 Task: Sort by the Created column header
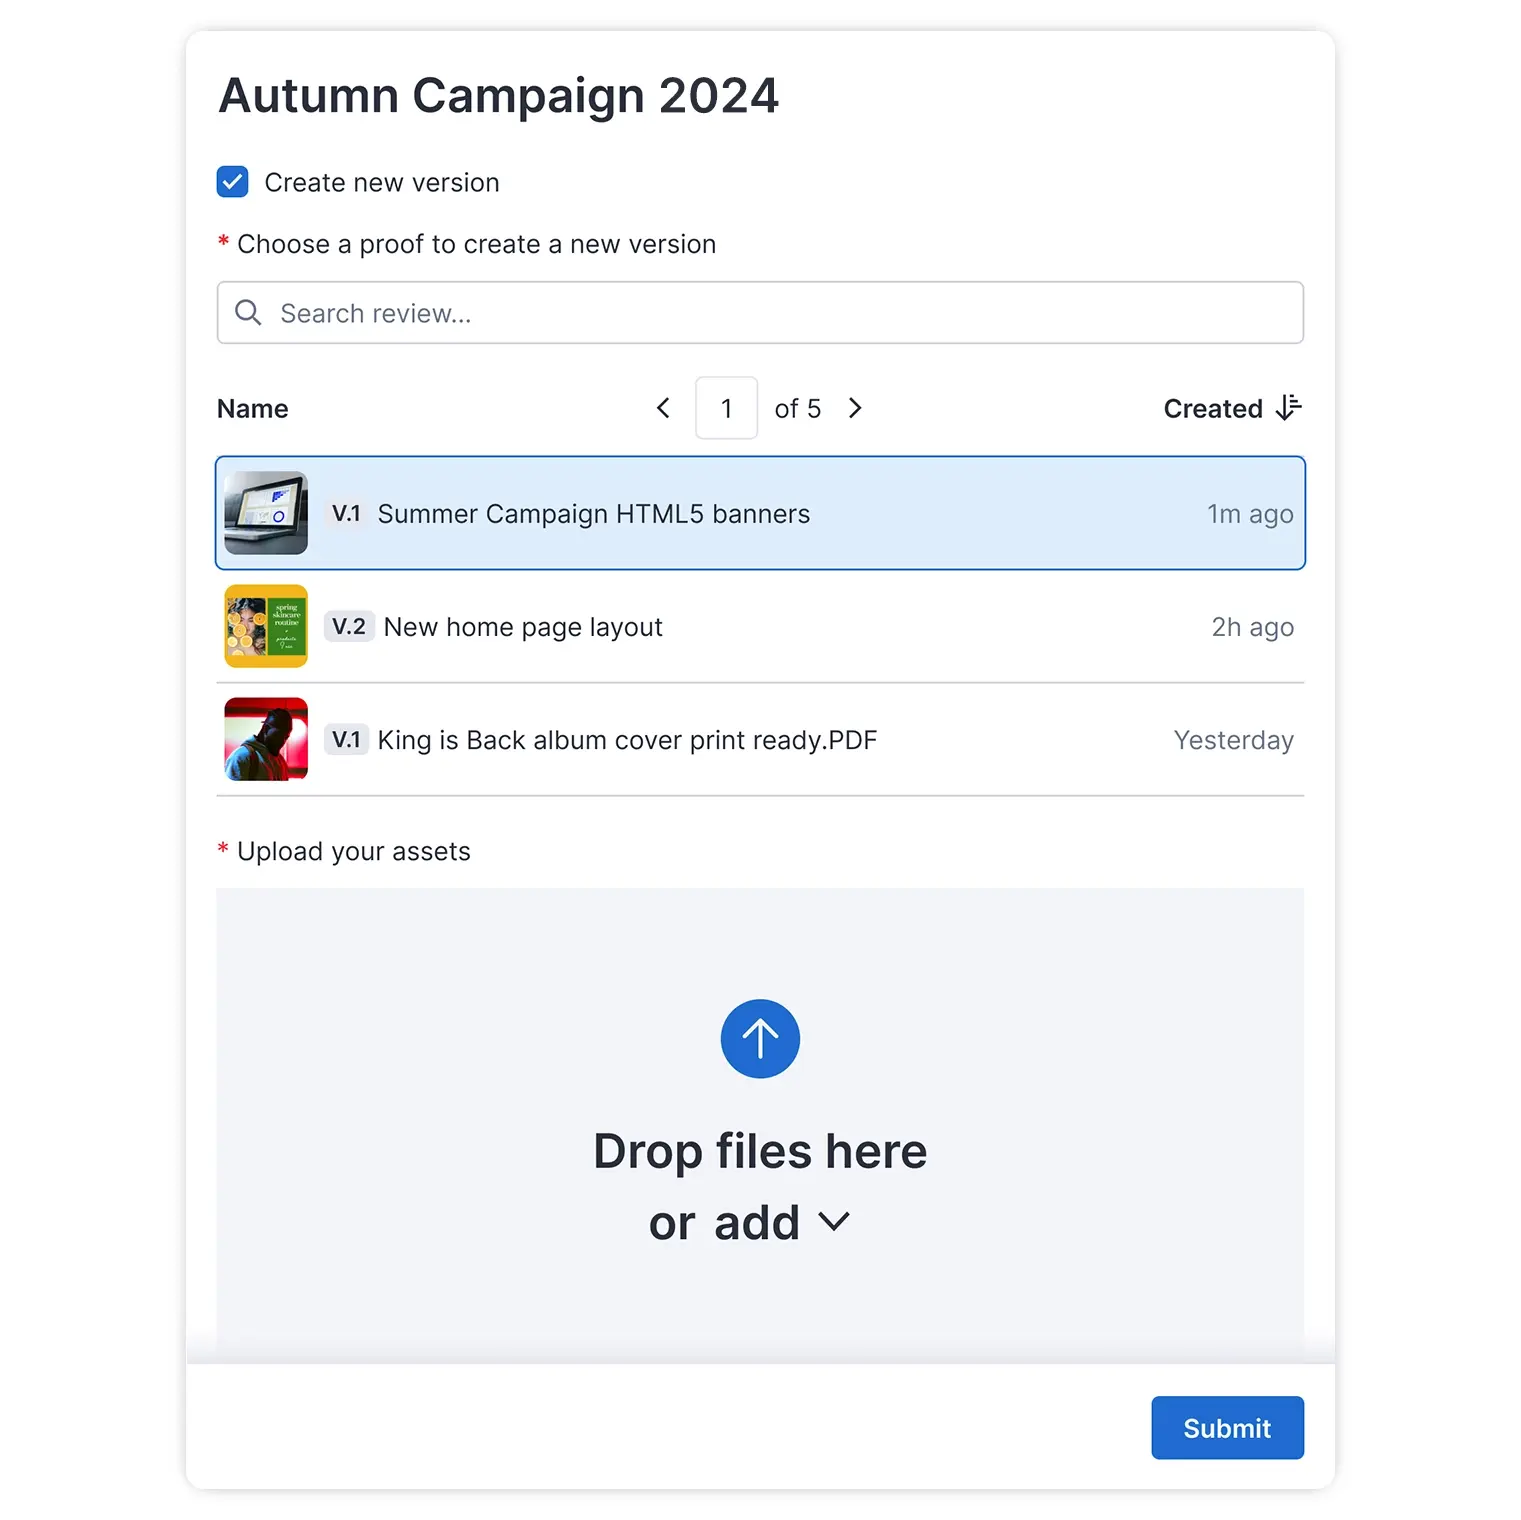1213,408
